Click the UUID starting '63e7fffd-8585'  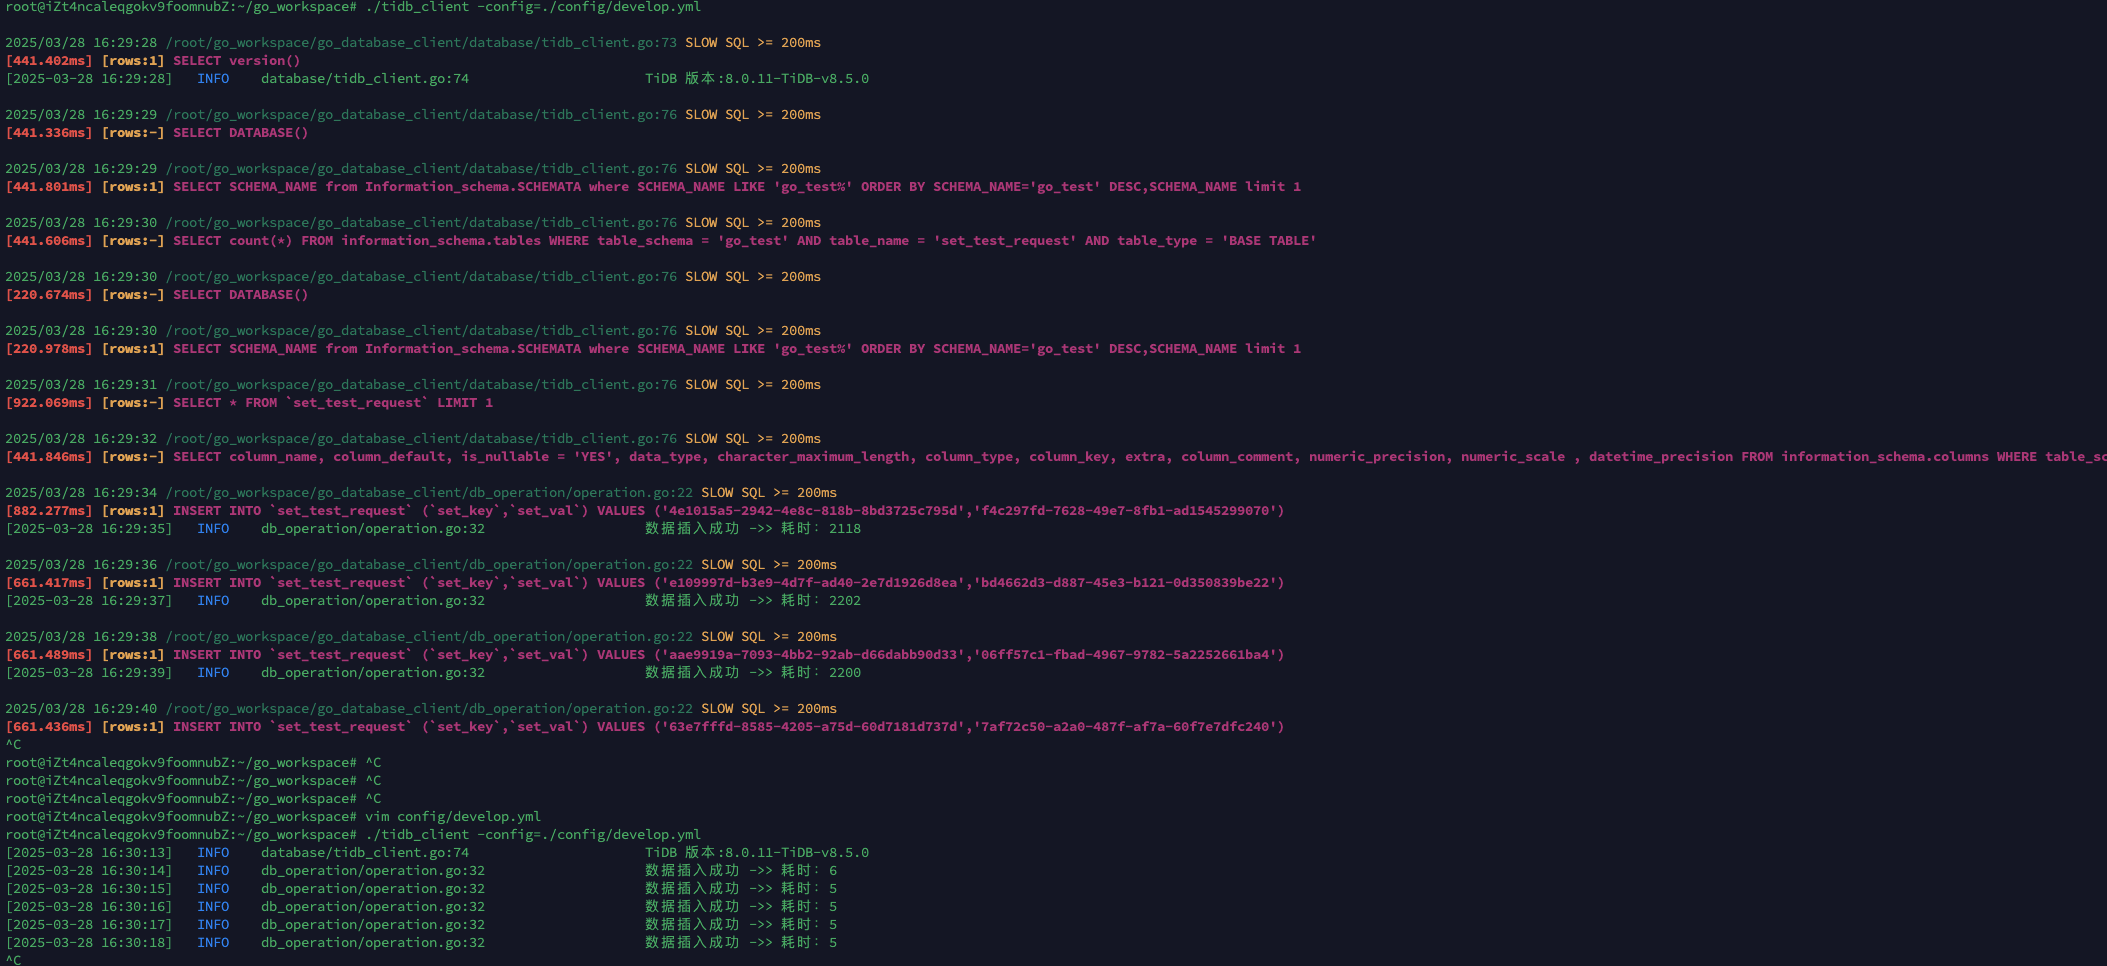813,727
